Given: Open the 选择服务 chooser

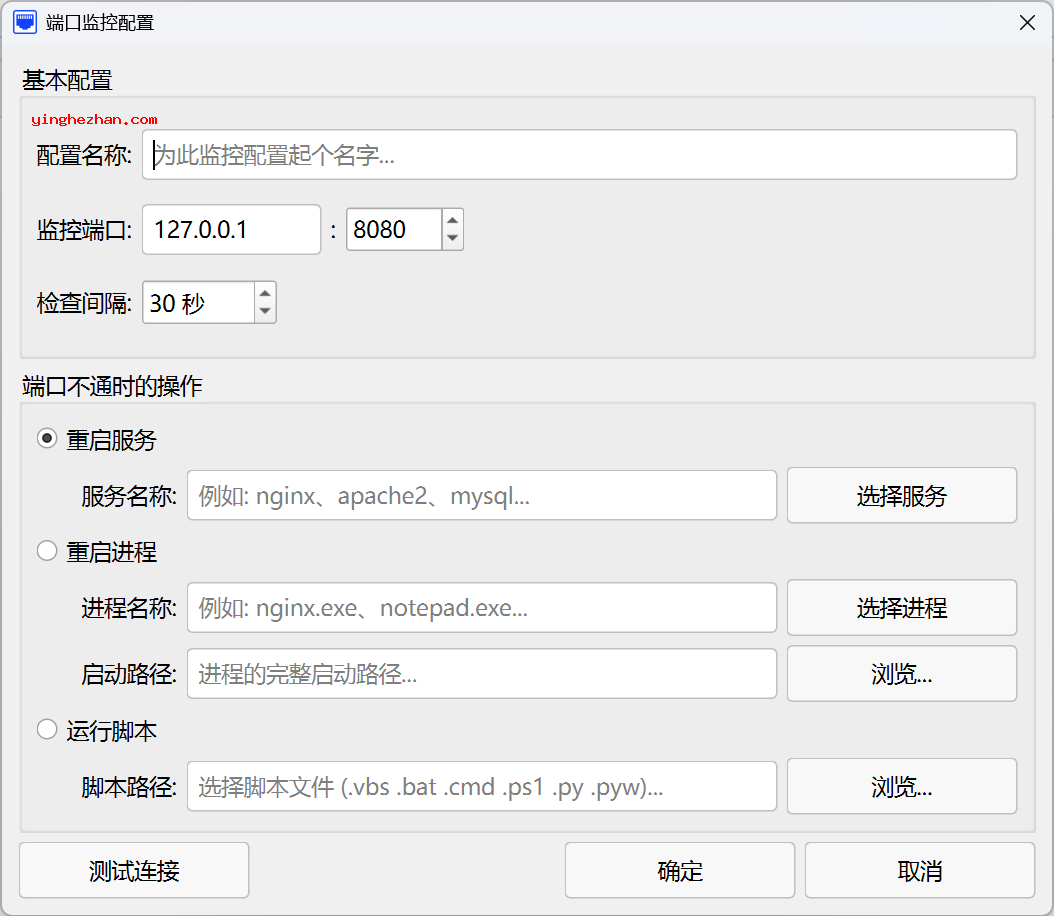Looking at the screenshot, I should click(901, 495).
